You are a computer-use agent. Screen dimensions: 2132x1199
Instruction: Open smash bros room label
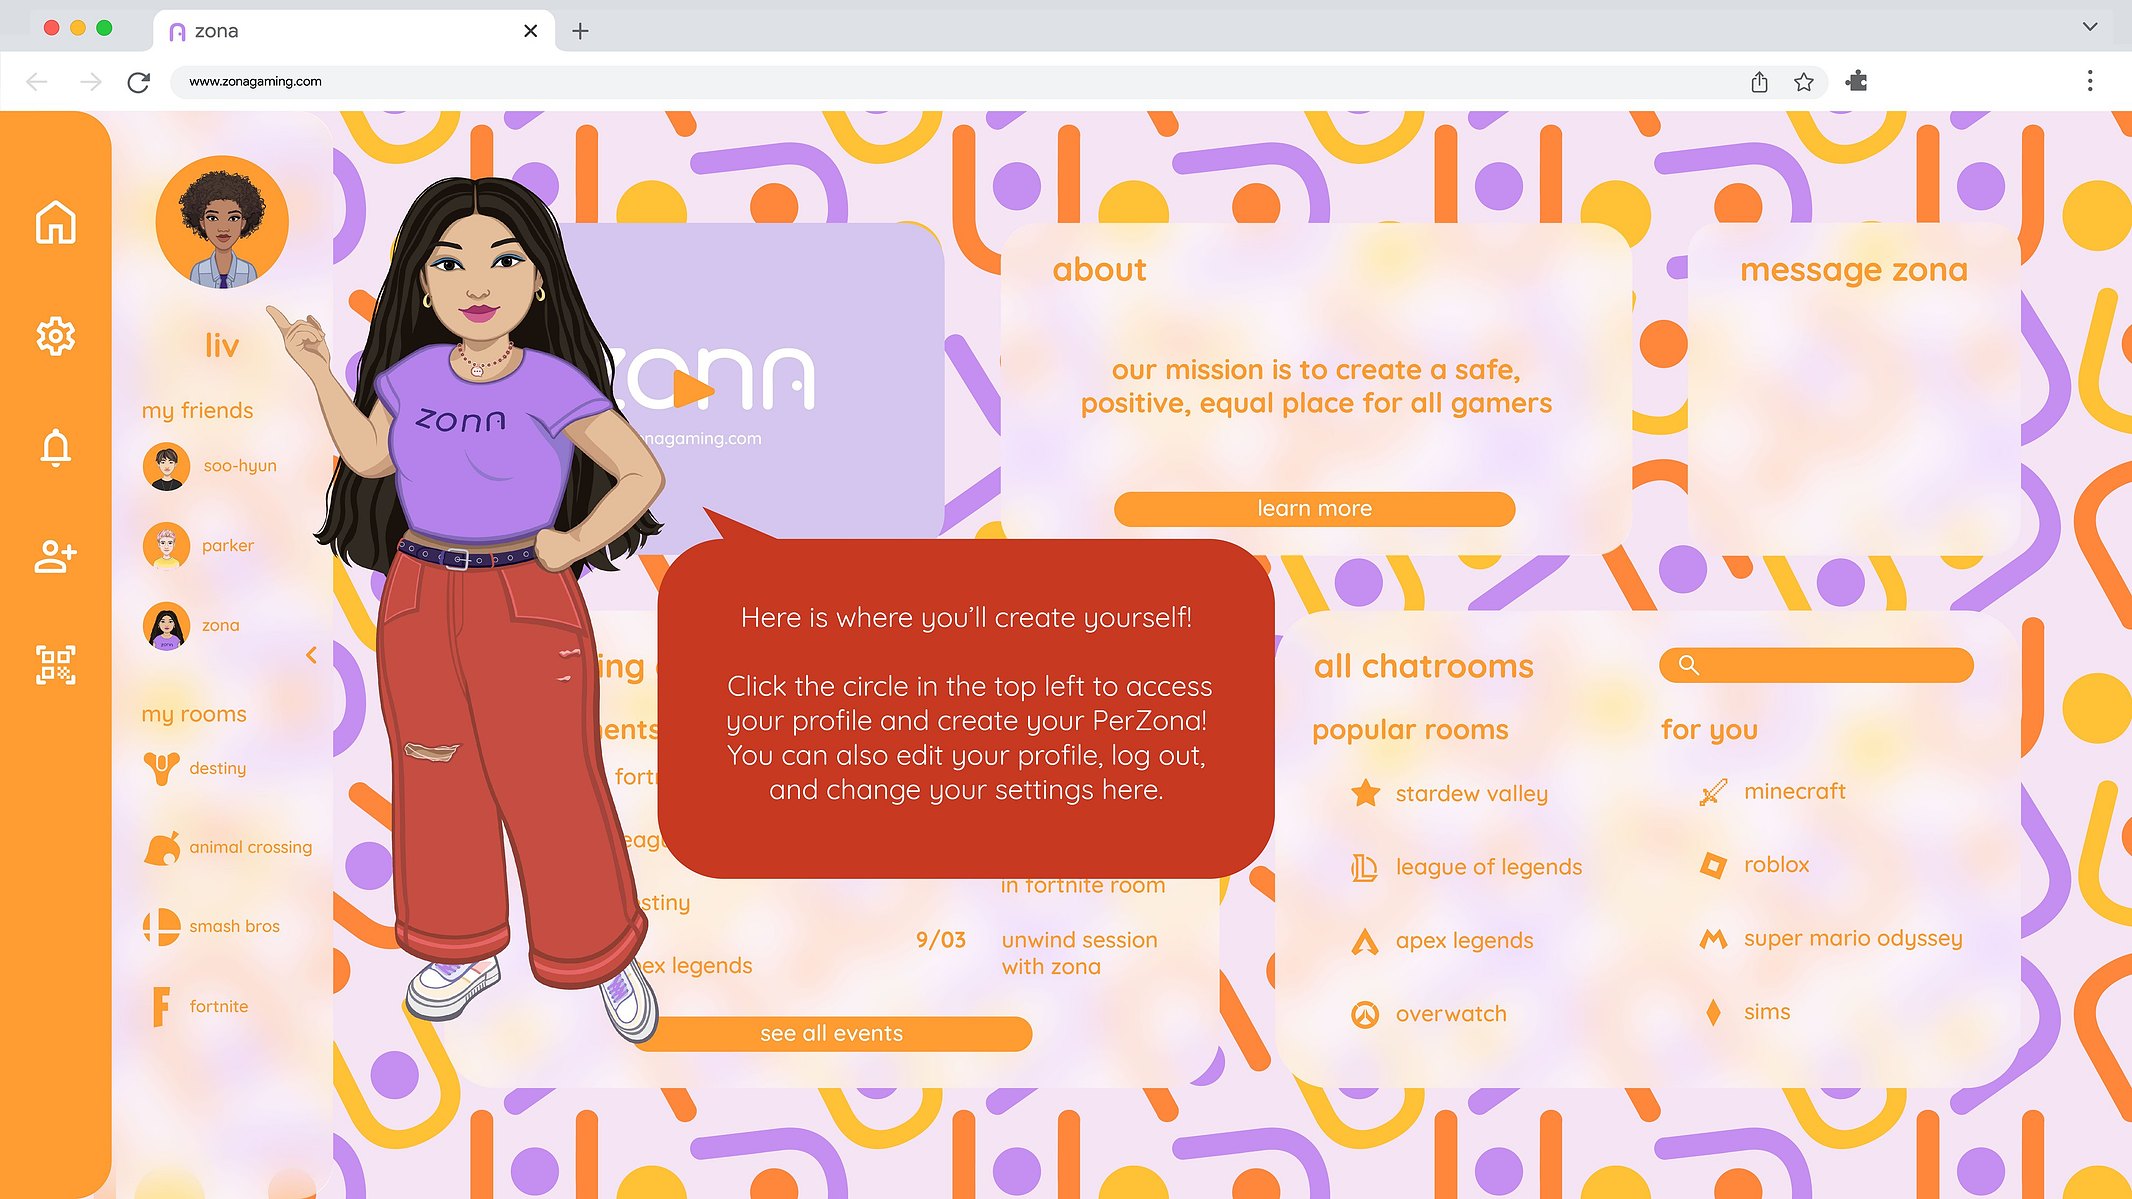[x=234, y=927]
